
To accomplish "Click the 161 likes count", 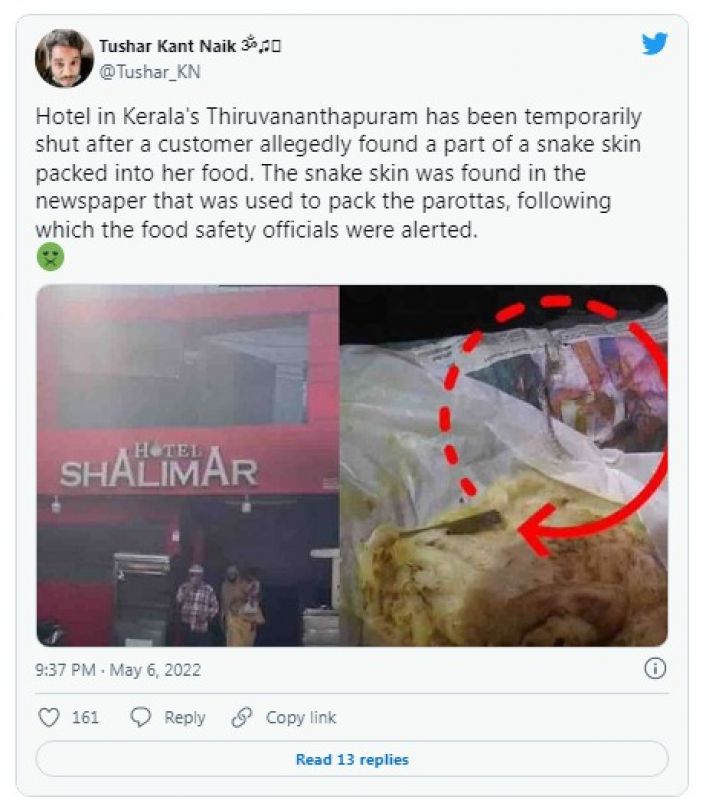I will point(85,717).
